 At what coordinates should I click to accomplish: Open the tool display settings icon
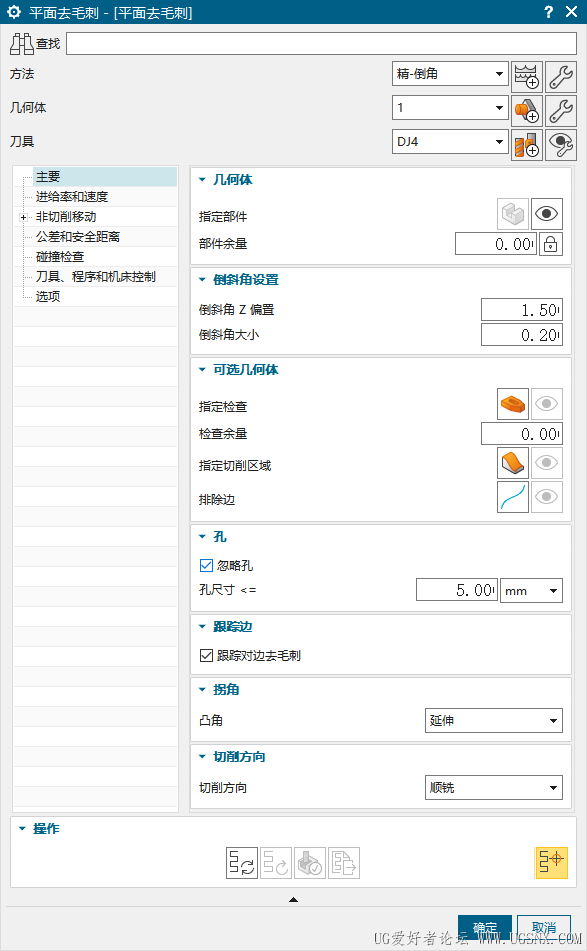point(558,141)
